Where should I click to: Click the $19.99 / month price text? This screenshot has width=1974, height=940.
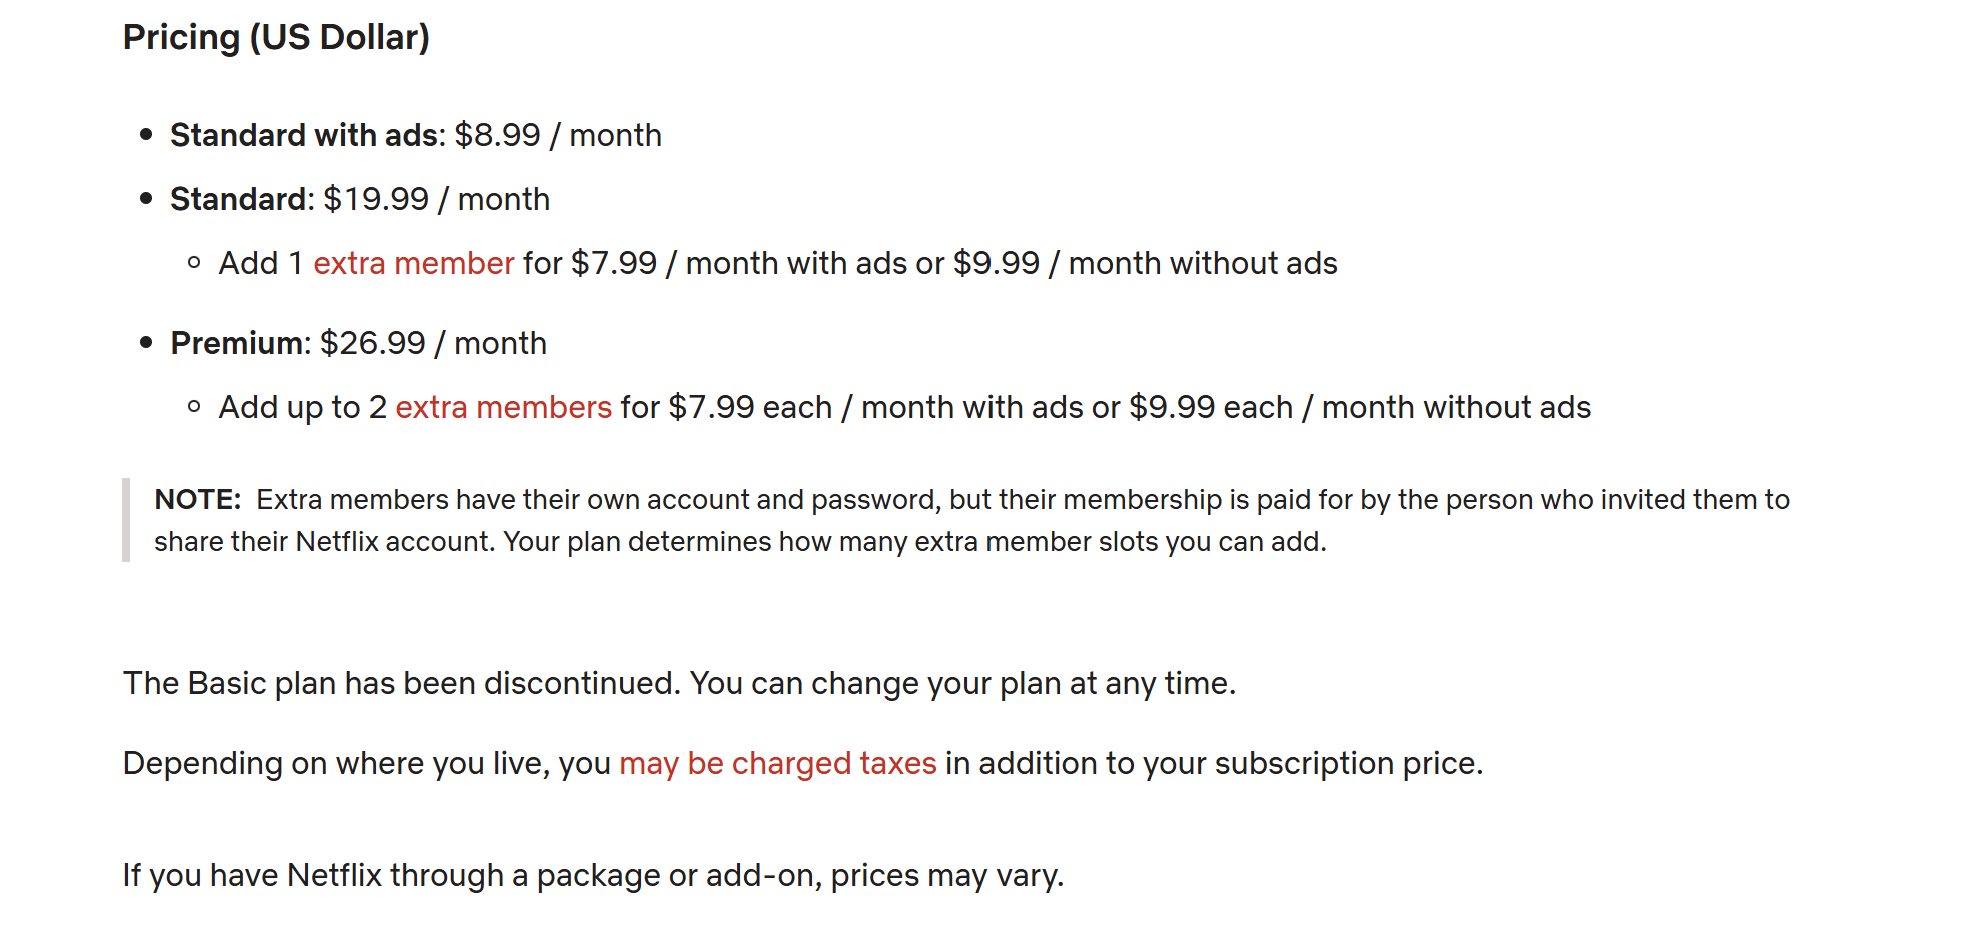(436, 199)
